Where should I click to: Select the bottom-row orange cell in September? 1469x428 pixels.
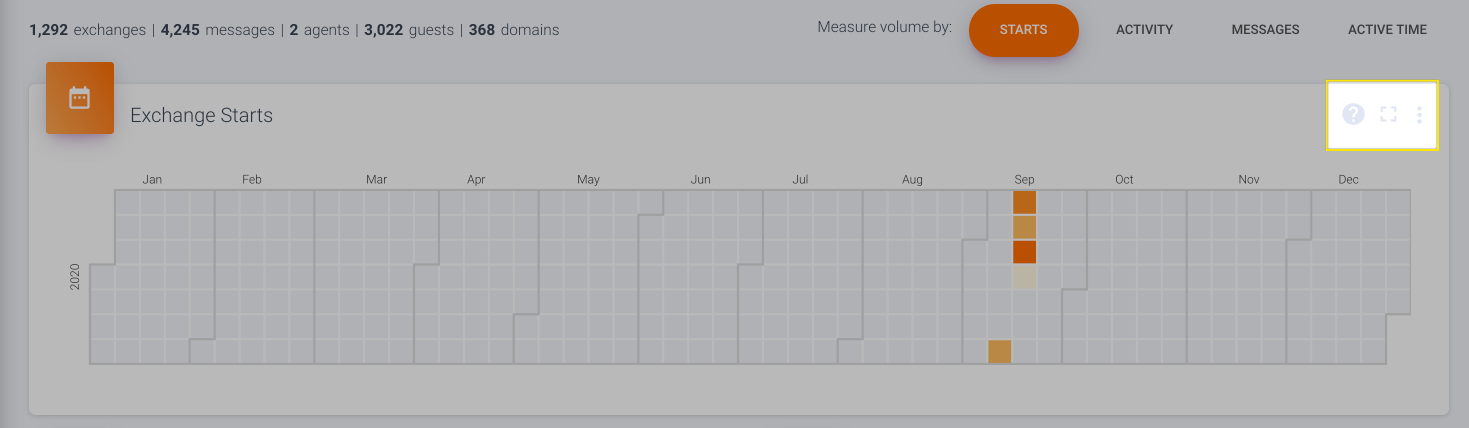pyautogui.click(x=1000, y=352)
